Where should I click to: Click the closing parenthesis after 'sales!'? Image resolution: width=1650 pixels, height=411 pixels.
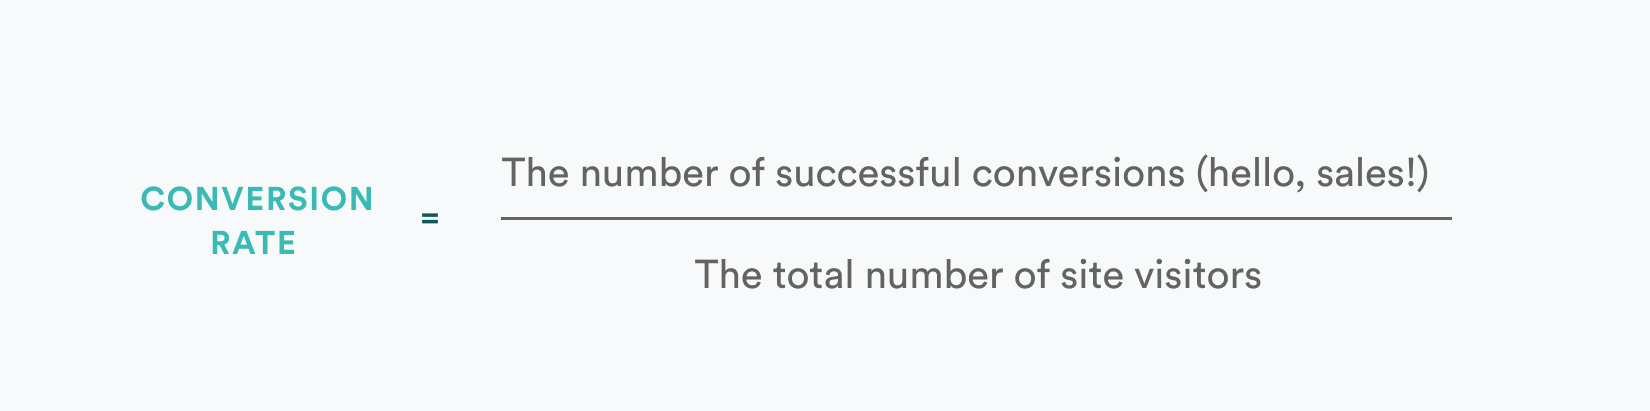click(x=1423, y=175)
